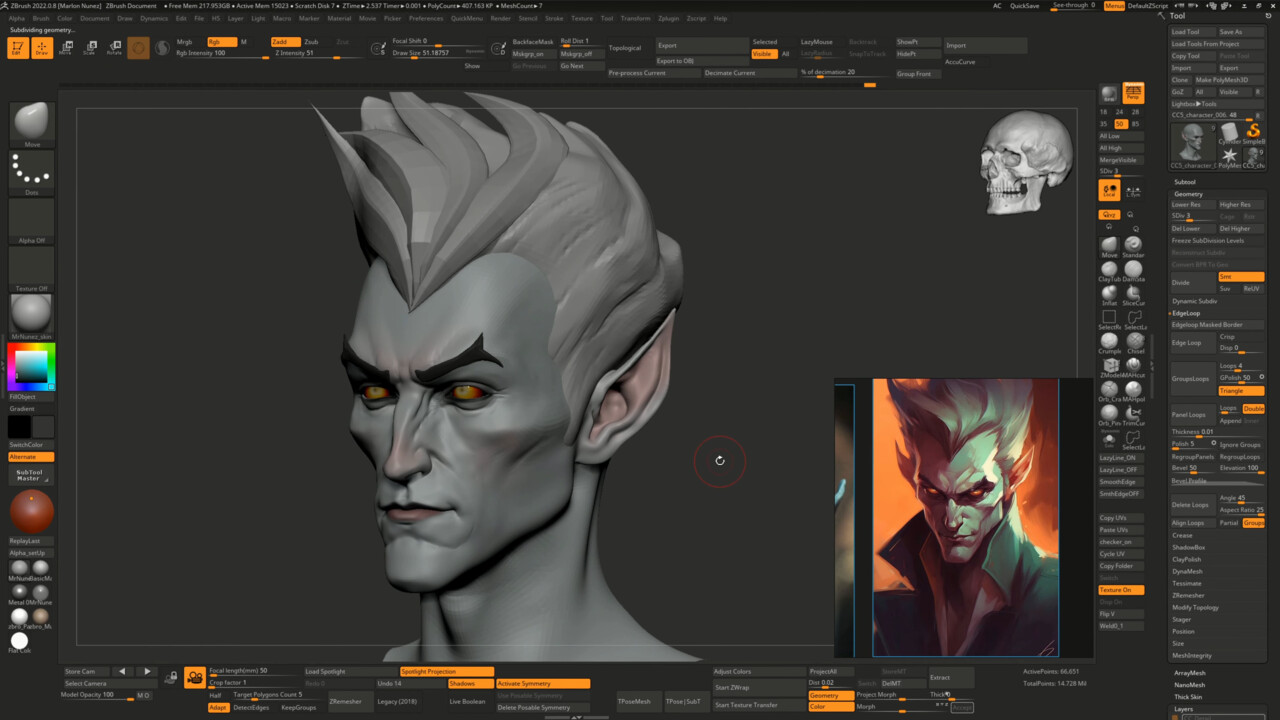Enable Local symmetry transform button

pyautogui.click(x=1109, y=190)
